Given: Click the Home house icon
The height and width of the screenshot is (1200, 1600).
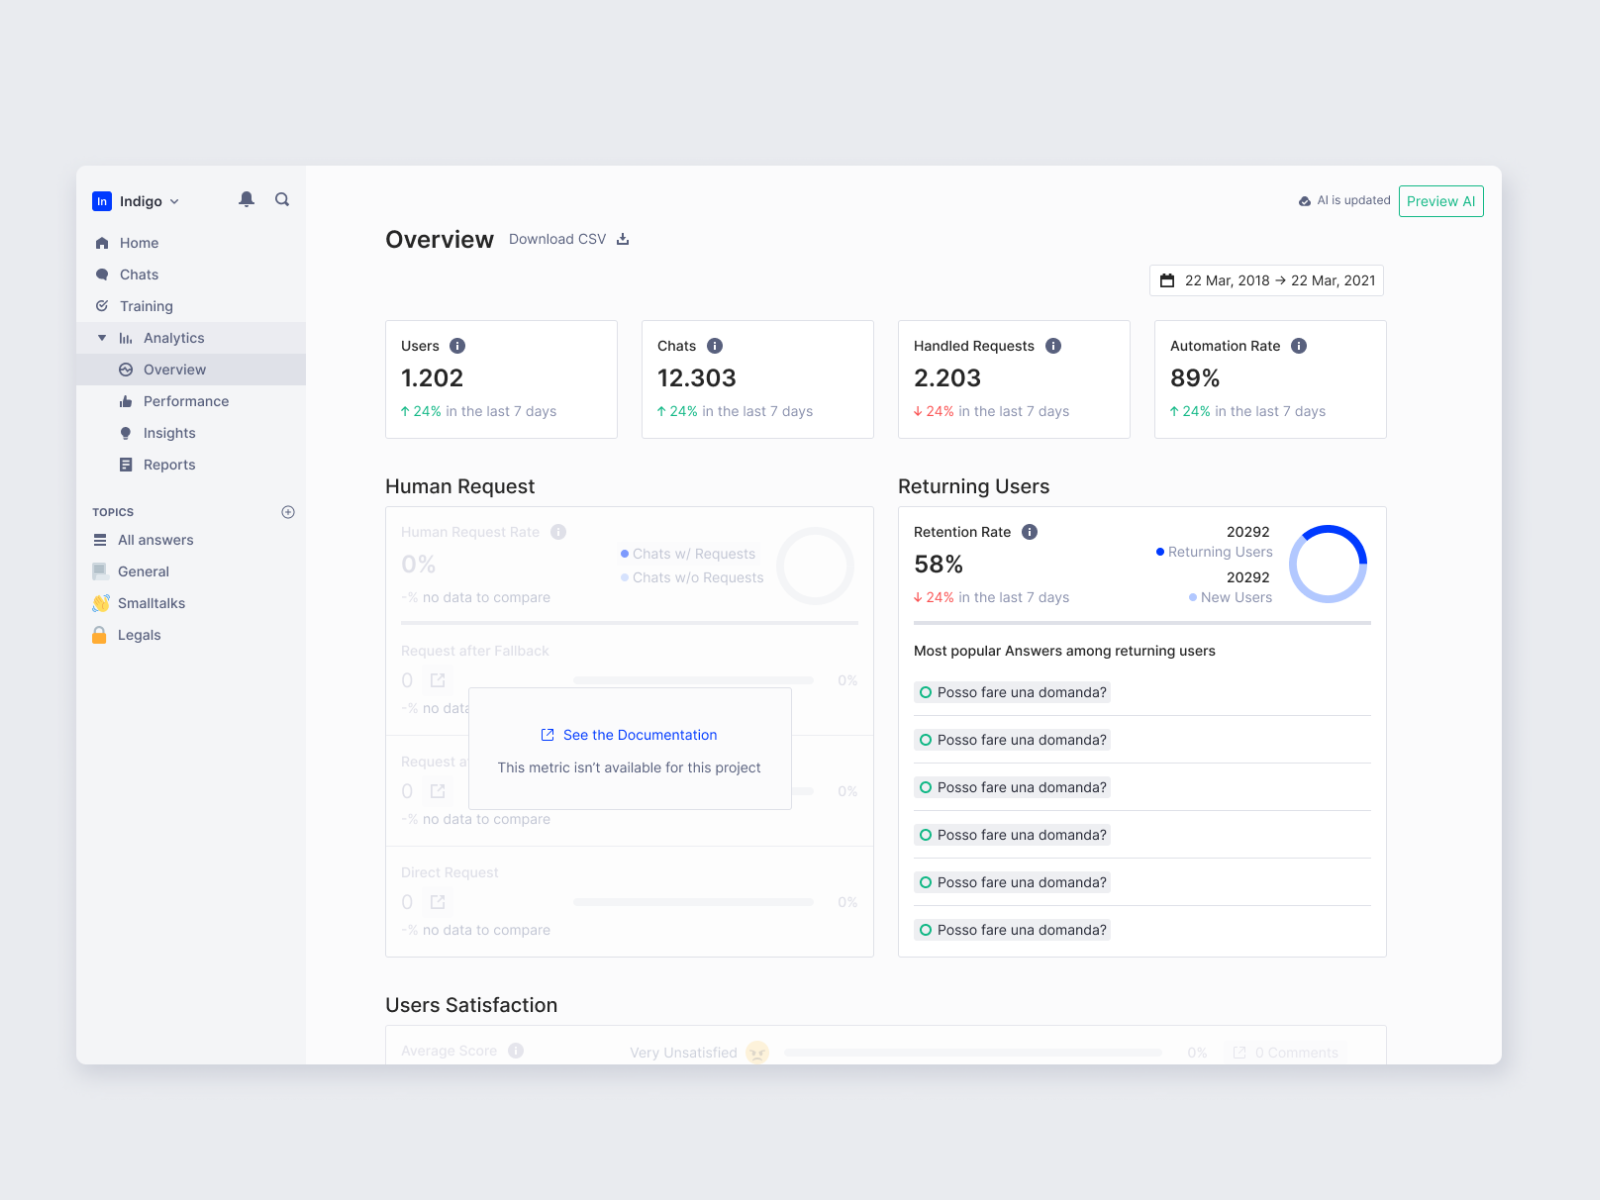Looking at the screenshot, I should pos(102,243).
